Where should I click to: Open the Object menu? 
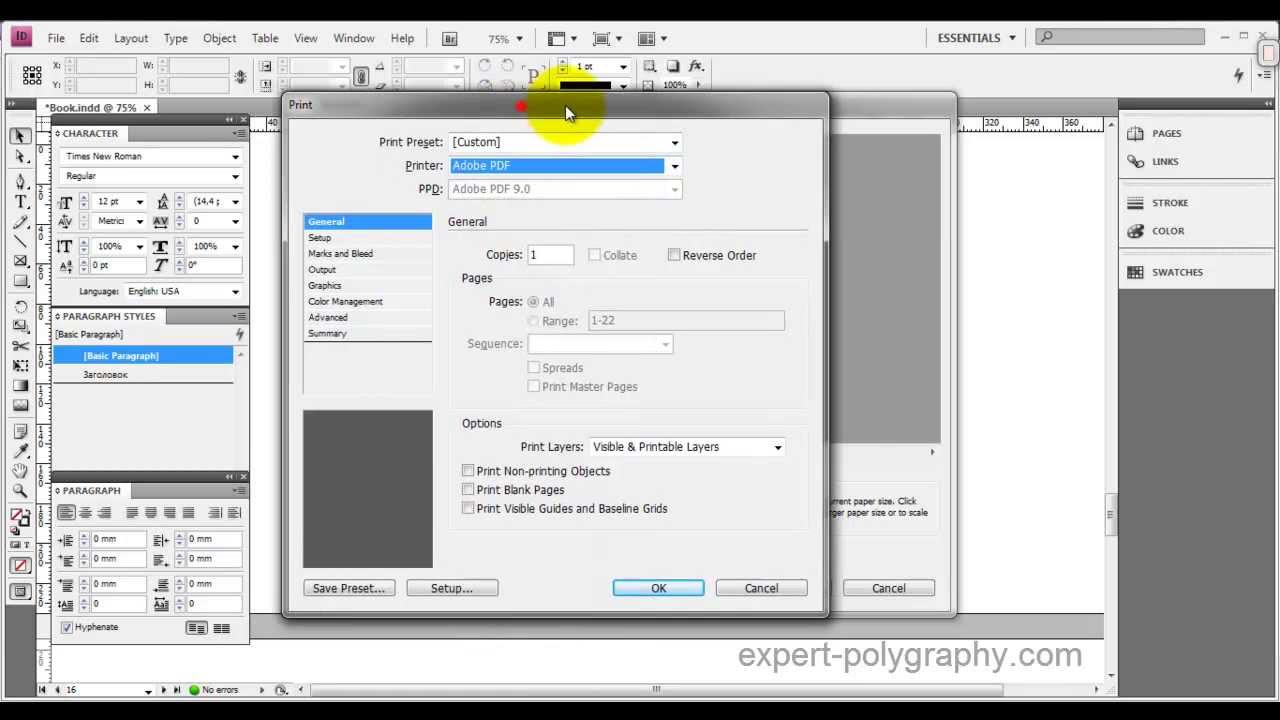(219, 38)
